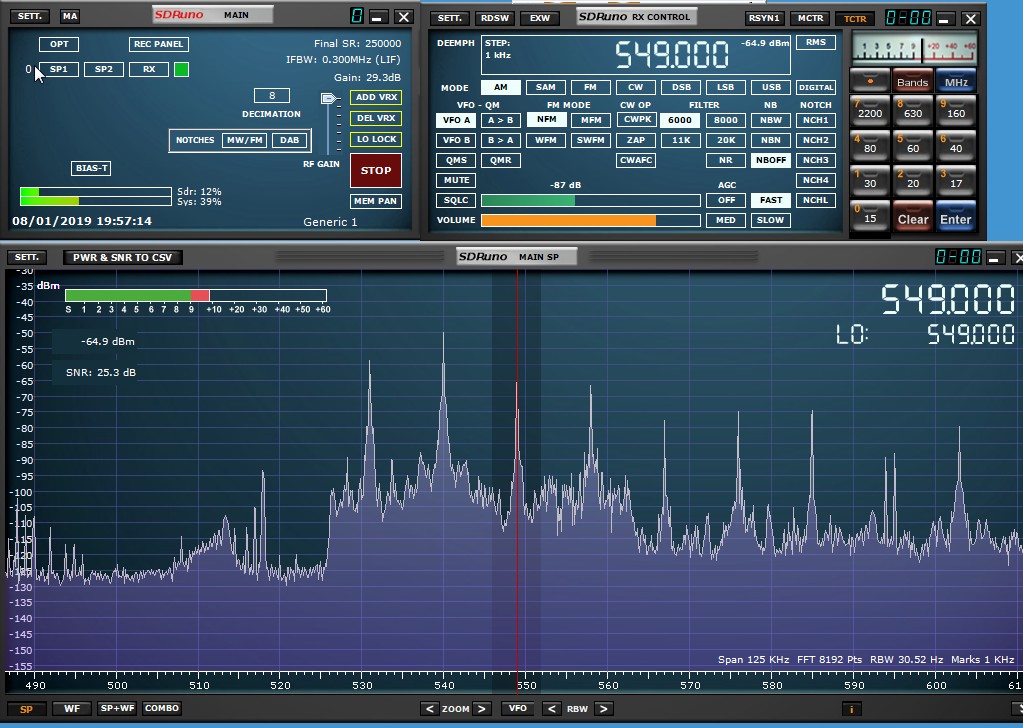Switch keypad to MHz mode
The image size is (1023, 728).
[x=956, y=82]
